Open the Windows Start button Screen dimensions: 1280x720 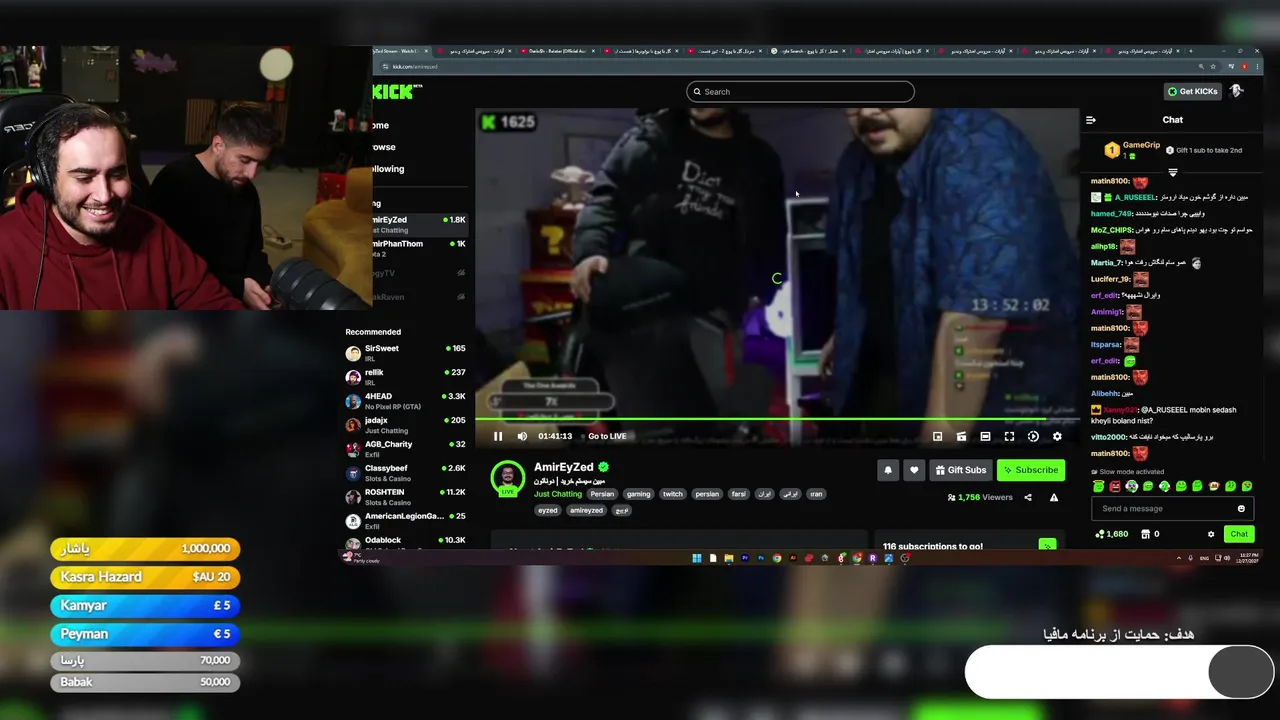697,558
